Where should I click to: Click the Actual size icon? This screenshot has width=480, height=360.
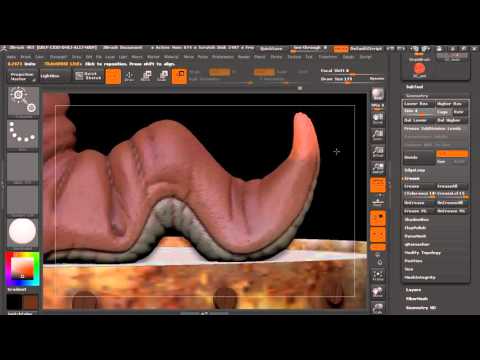point(378,151)
